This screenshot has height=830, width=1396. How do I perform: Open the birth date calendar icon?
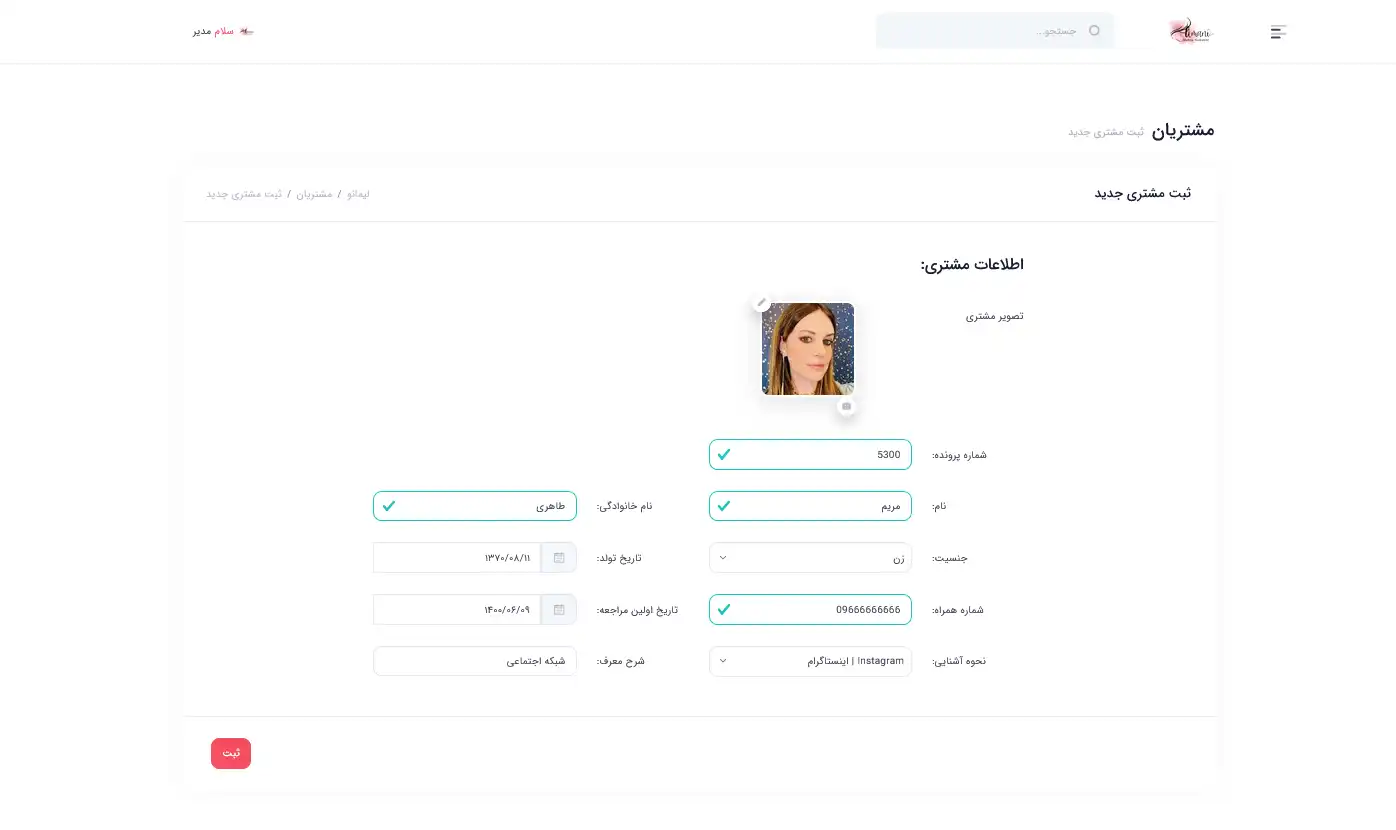tap(559, 558)
